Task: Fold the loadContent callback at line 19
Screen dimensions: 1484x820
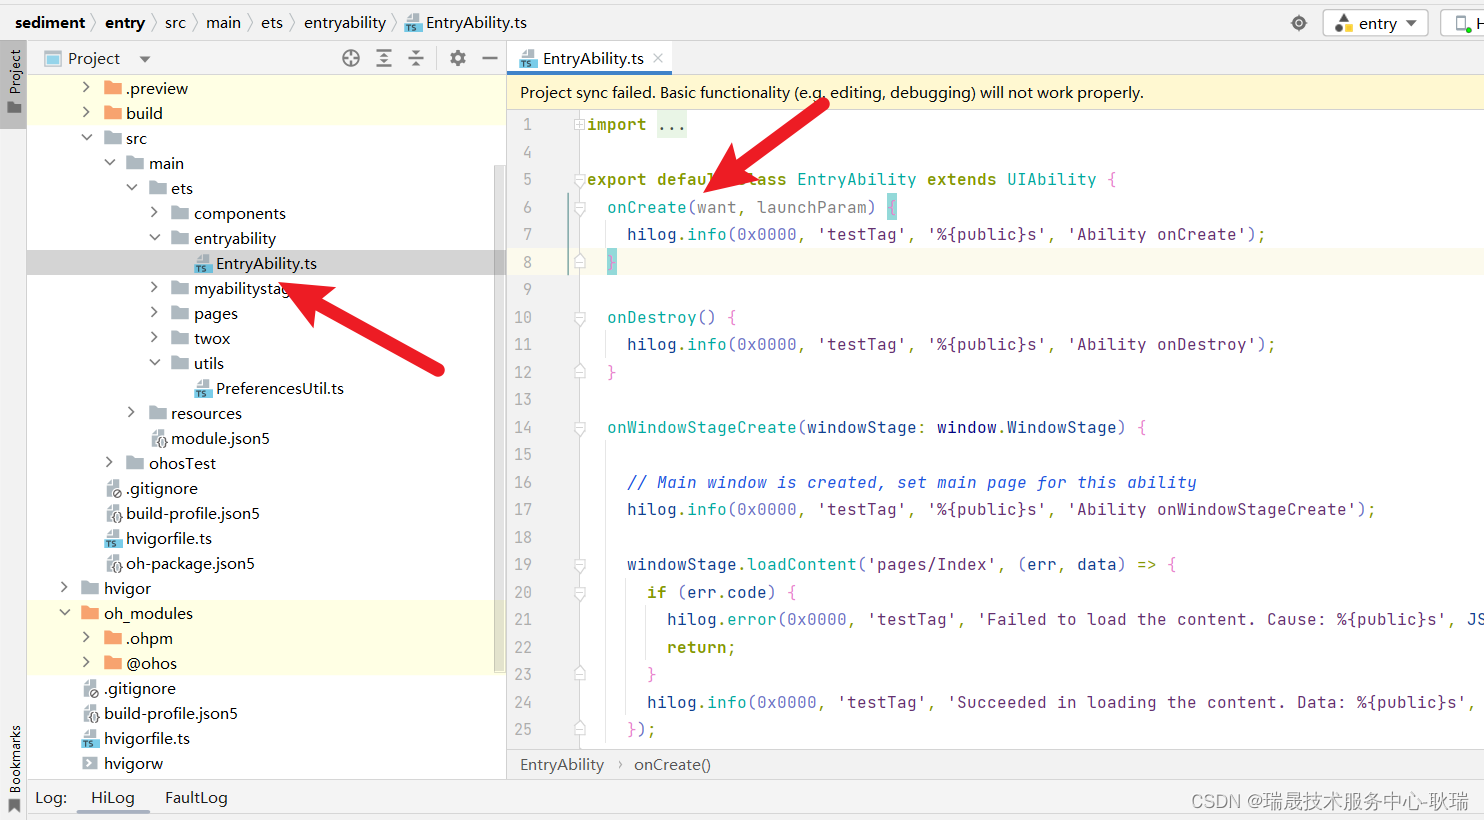Action: pos(579,565)
